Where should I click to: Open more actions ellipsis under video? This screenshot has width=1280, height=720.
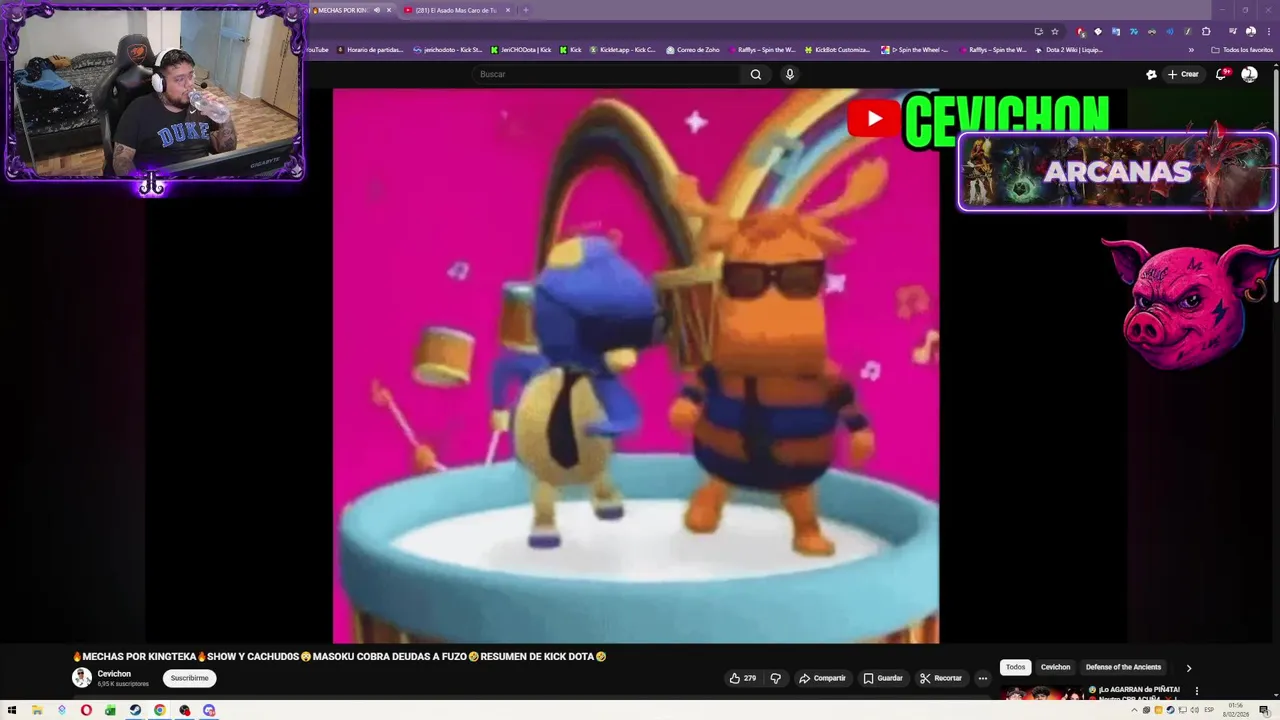pyautogui.click(x=982, y=678)
